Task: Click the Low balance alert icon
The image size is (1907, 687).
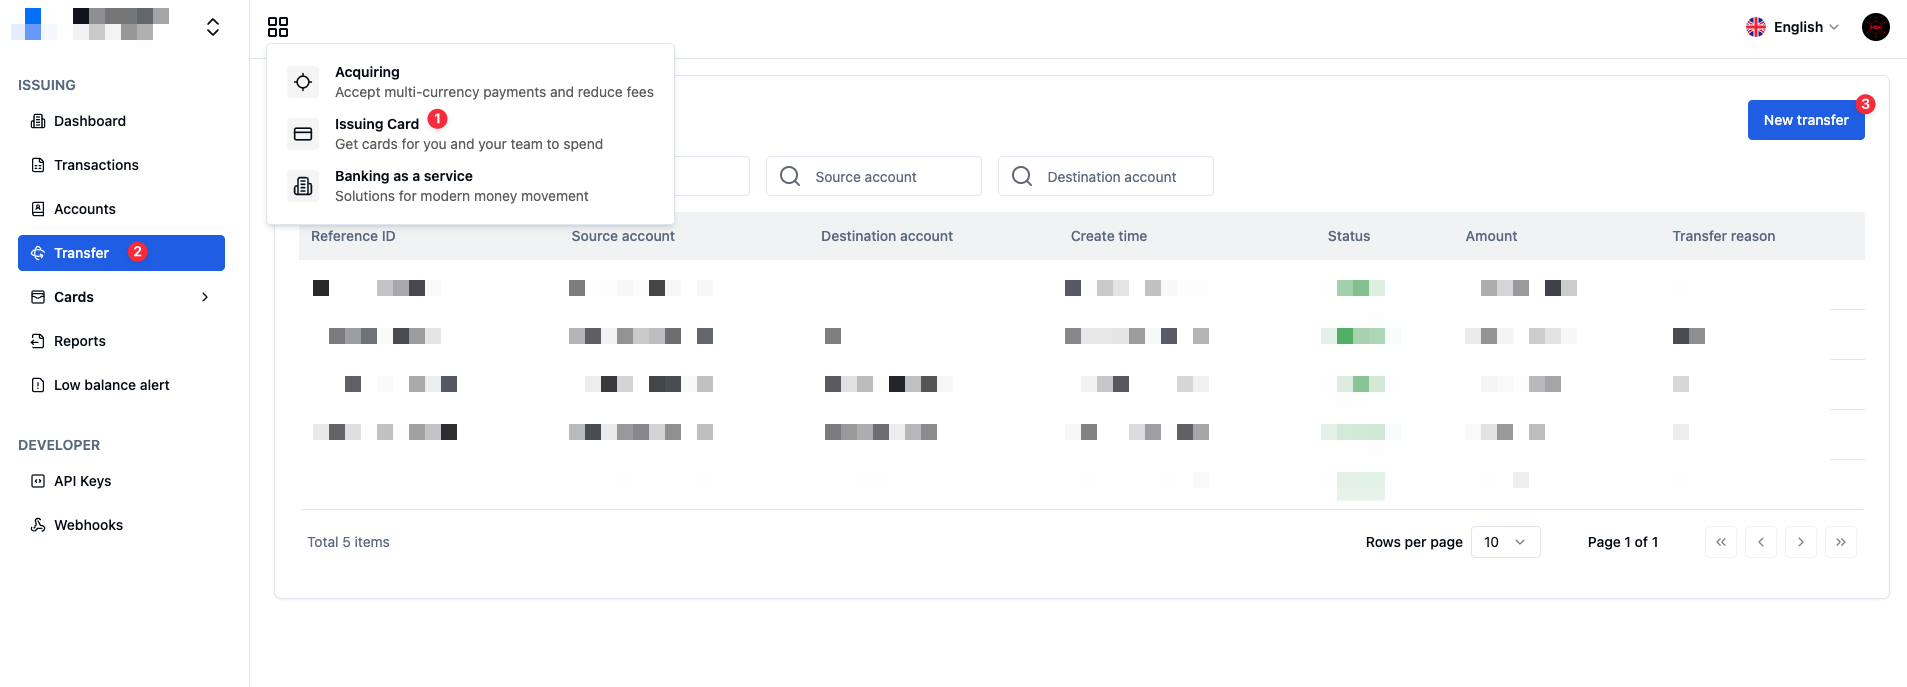Action: click(x=38, y=385)
